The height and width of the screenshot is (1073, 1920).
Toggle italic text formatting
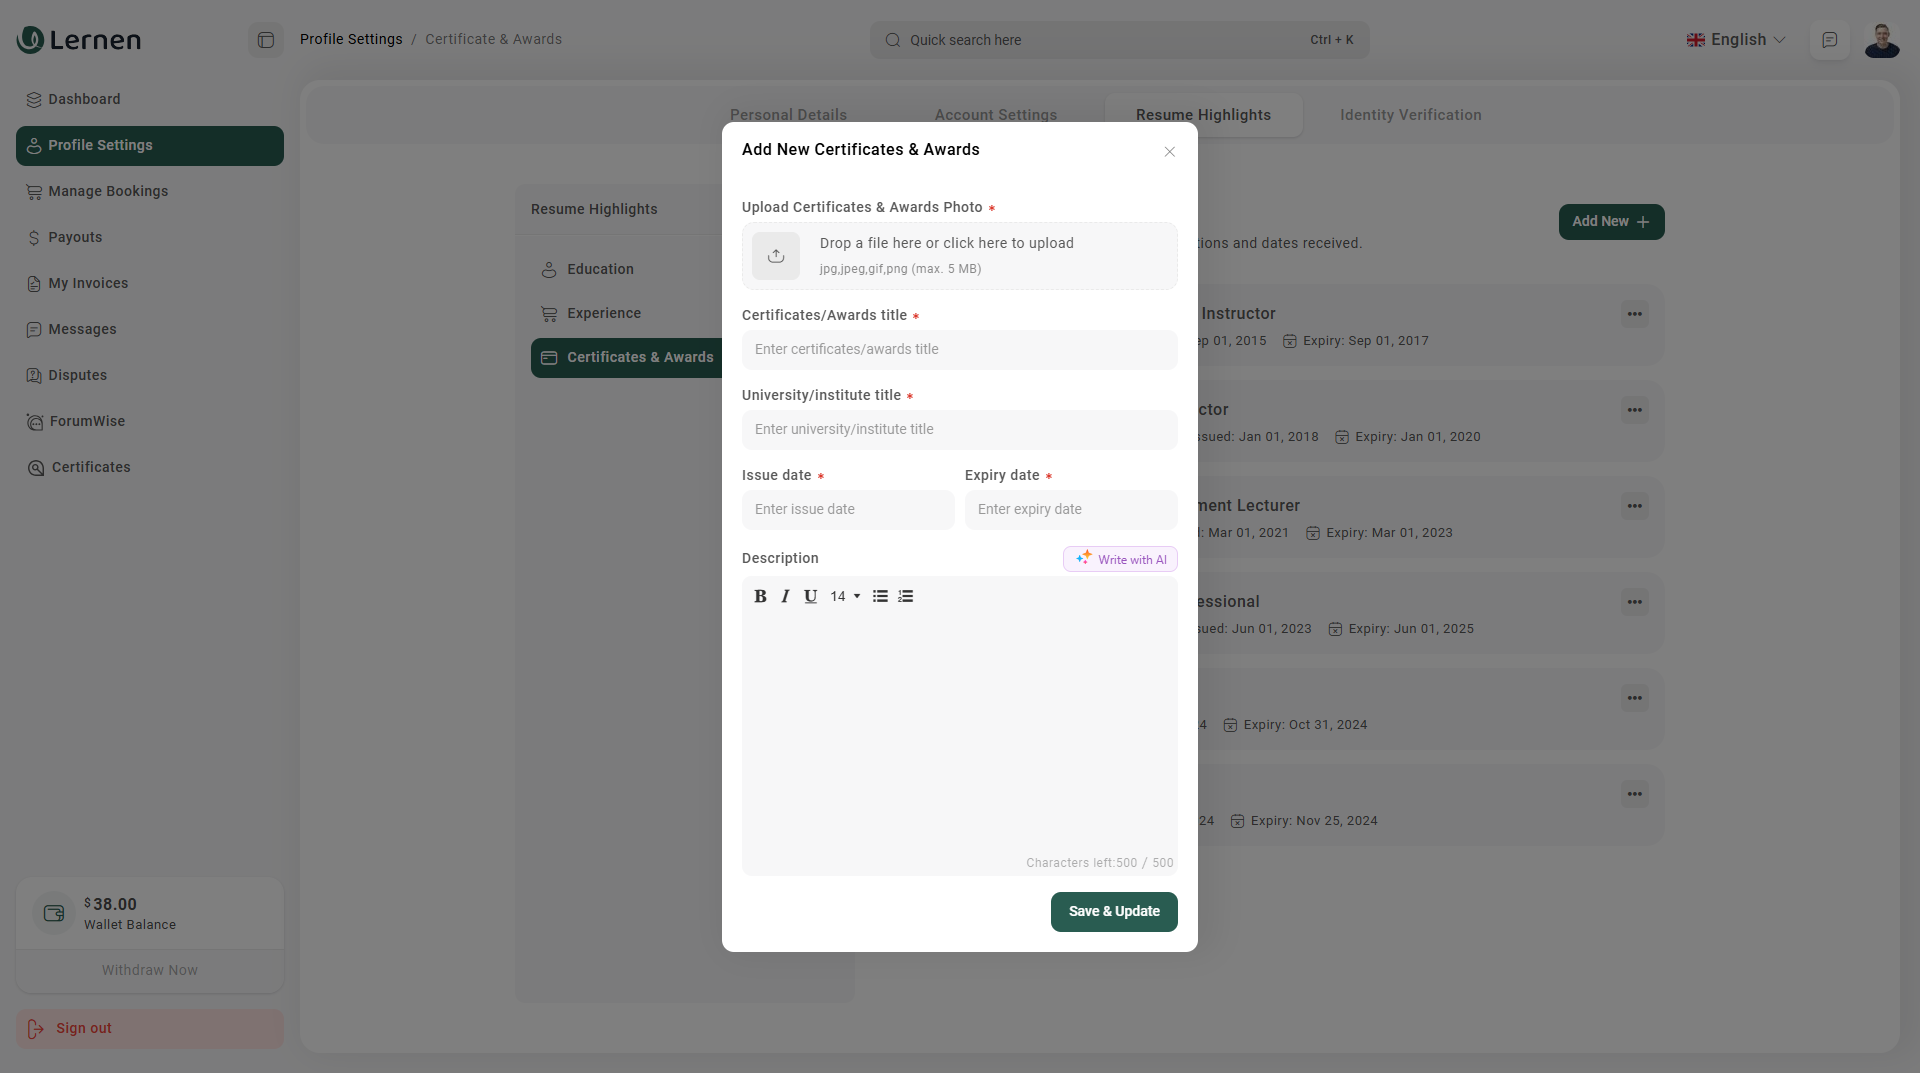(785, 596)
